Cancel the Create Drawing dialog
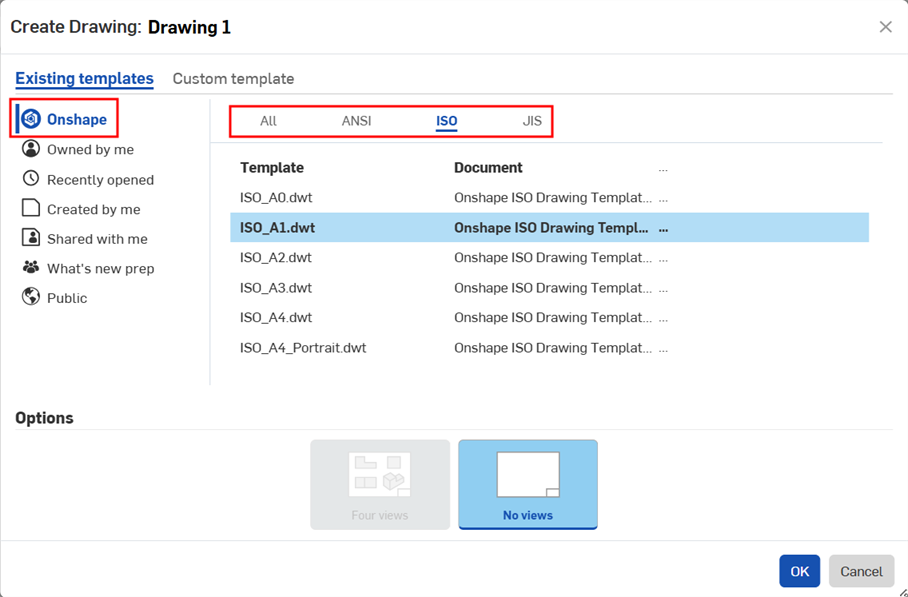 pyautogui.click(x=861, y=571)
